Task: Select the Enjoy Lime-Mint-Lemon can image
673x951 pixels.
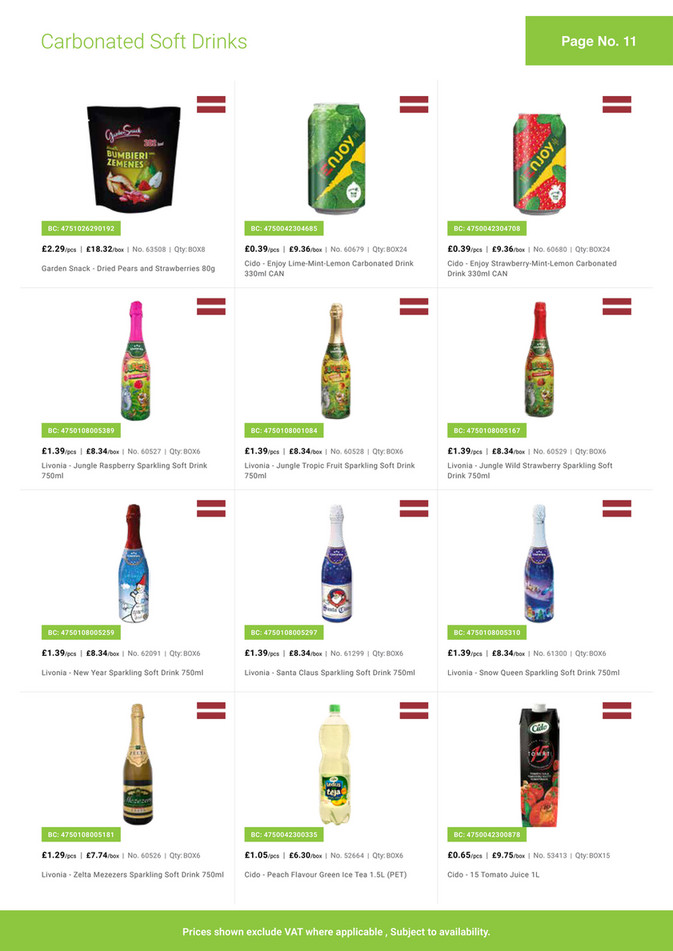Action: [336, 159]
